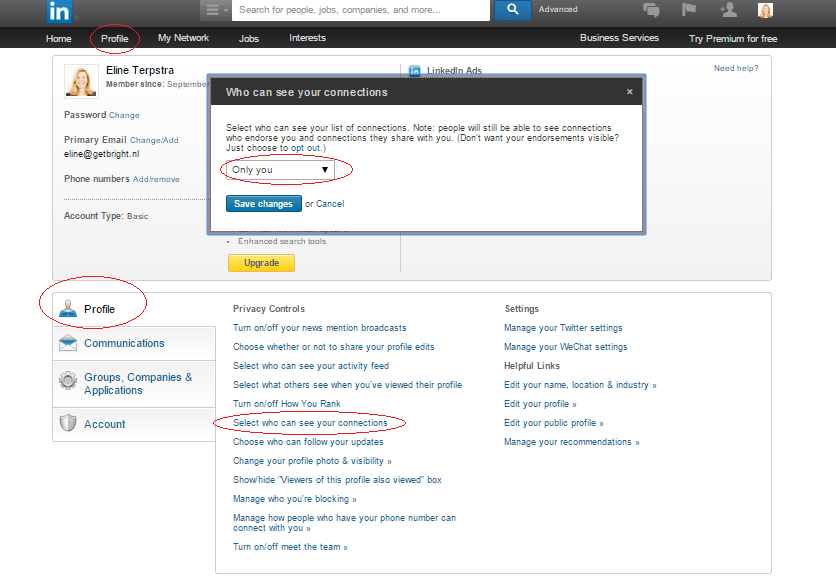Click the blue search magnifier button
The height and width of the screenshot is (584, 836).
click(512, 10)
